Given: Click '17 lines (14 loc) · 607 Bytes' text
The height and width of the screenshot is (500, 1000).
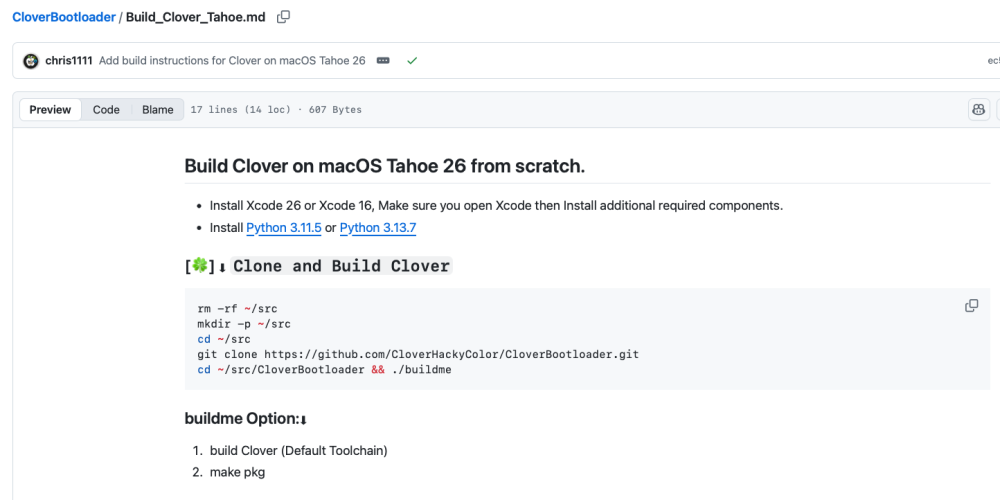Looking at the screenshot, I should [x=276, y=110].
